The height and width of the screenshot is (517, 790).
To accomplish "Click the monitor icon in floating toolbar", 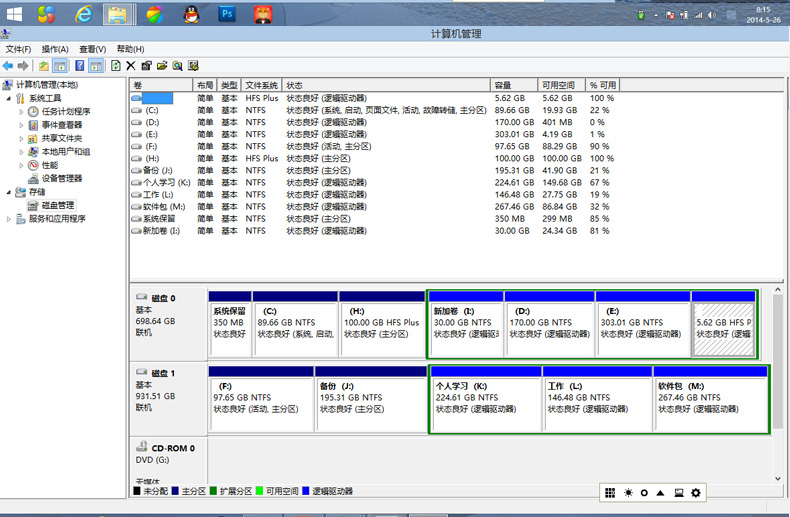I will coord(679,493).
